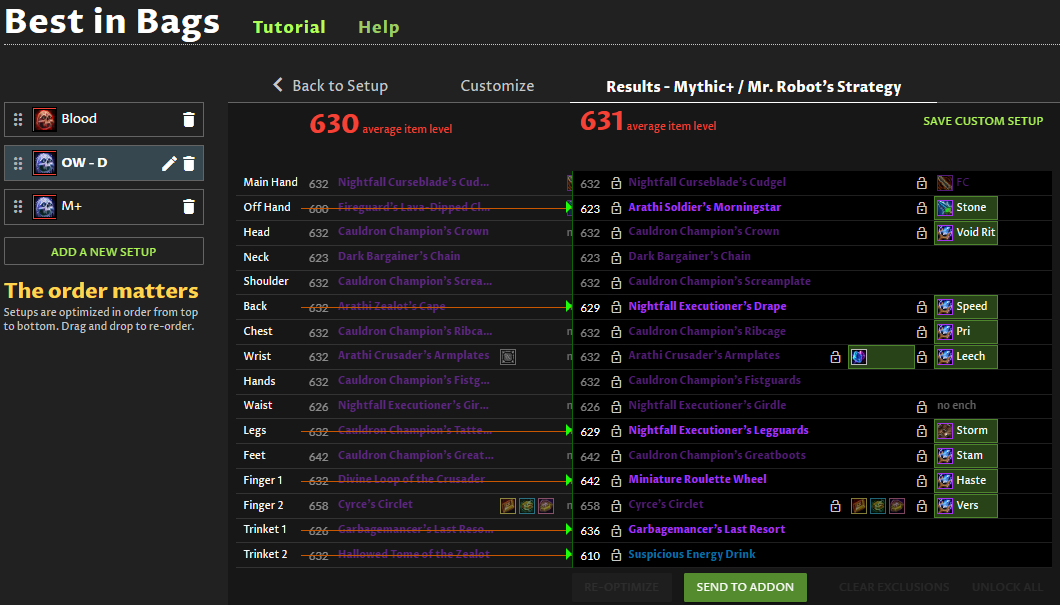This screenshot has height=605, width=1060.
Task: Click the spec icon of the M+ setup
Action: [x=45, y=207]
